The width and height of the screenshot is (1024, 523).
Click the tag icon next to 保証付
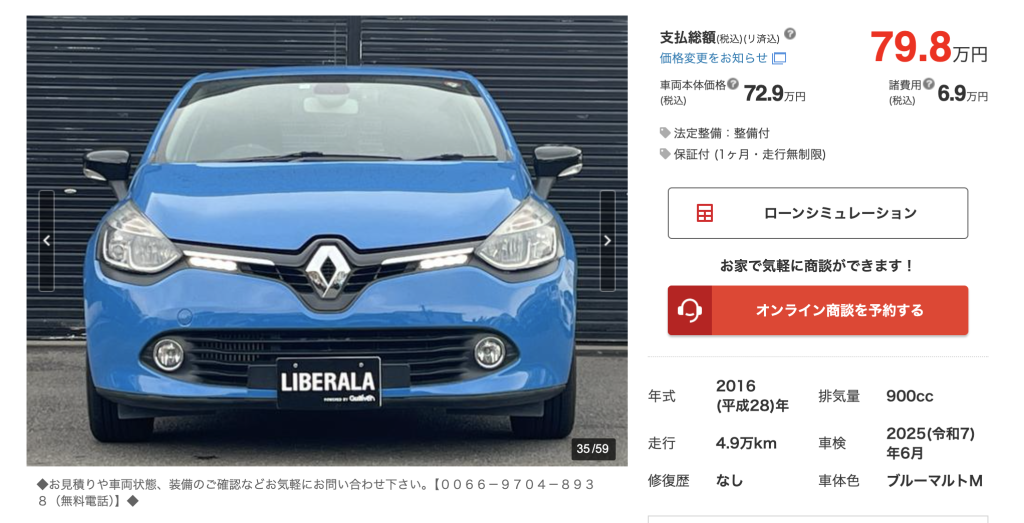(x=665, y=154)
